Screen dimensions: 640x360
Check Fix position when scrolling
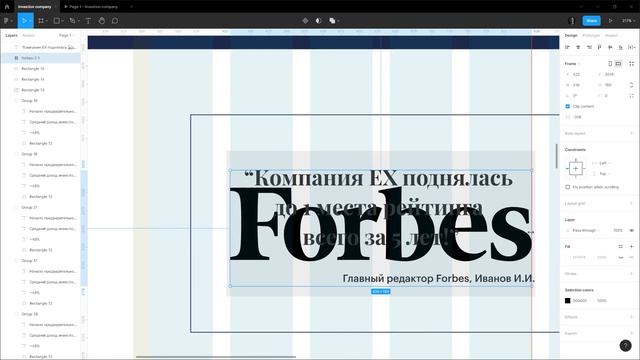[x=567, y=187]
